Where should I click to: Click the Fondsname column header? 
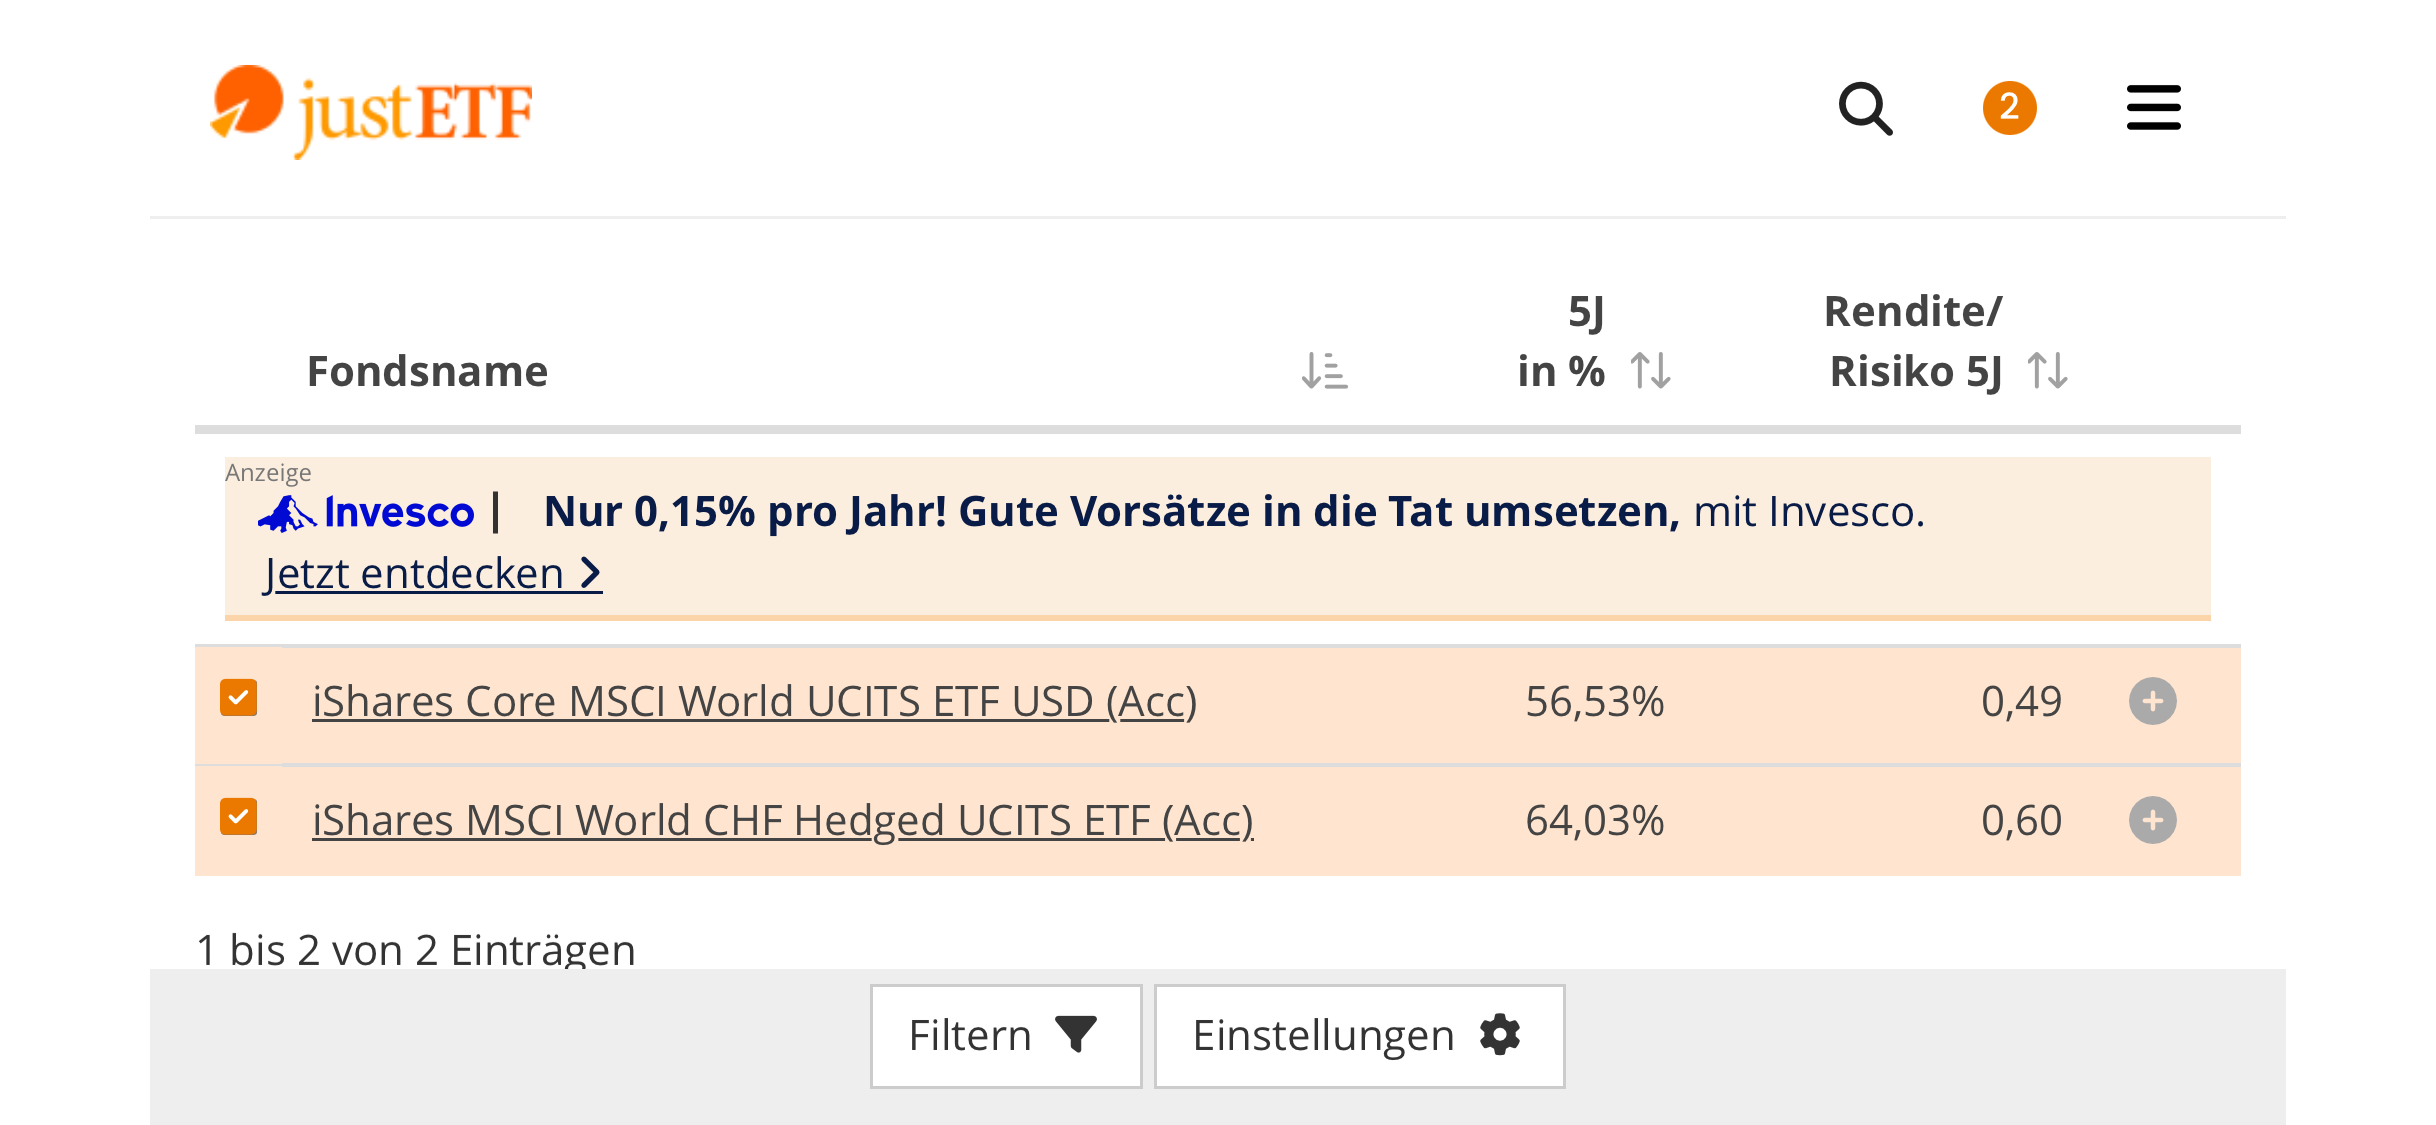427,371
